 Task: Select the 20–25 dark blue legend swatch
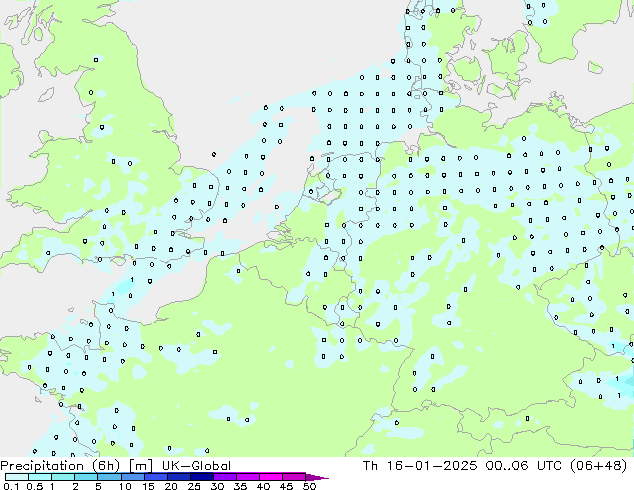(x=179, y=477)
